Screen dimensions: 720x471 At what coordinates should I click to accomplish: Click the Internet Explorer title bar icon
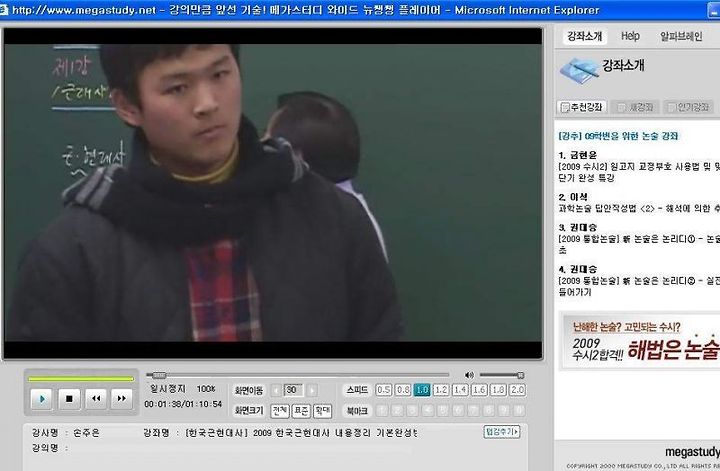point(4,10)
